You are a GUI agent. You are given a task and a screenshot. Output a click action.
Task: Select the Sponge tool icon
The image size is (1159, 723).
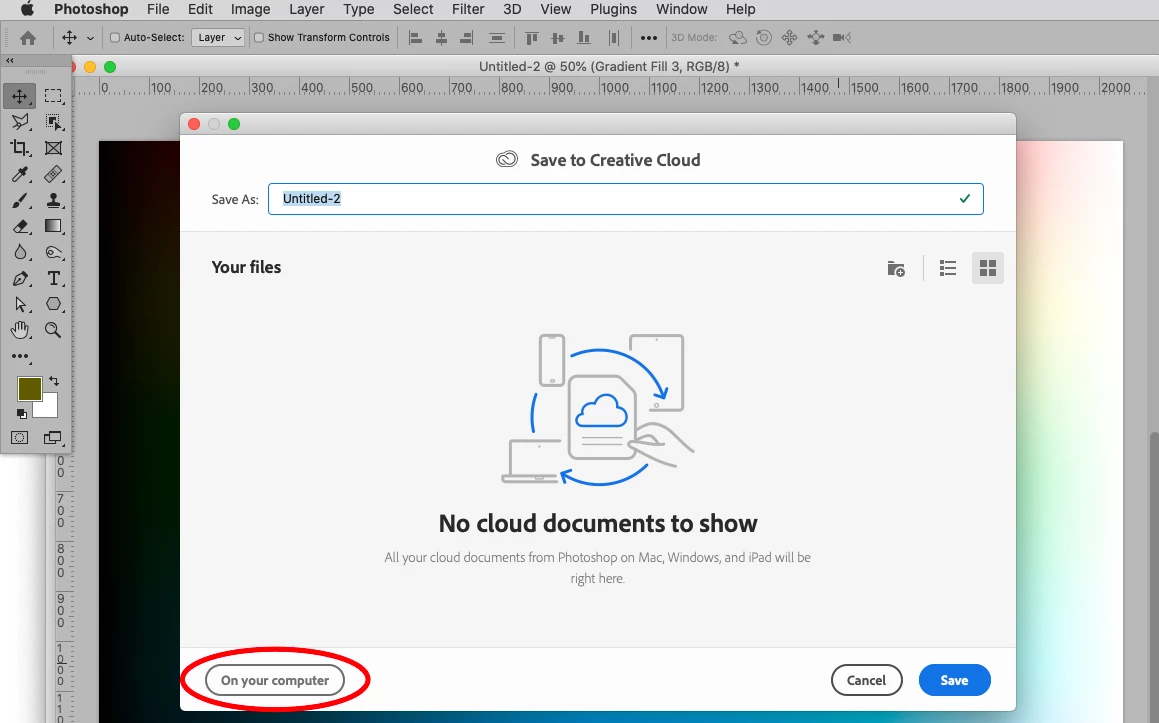pyautogui.click(x=52, y=252)
